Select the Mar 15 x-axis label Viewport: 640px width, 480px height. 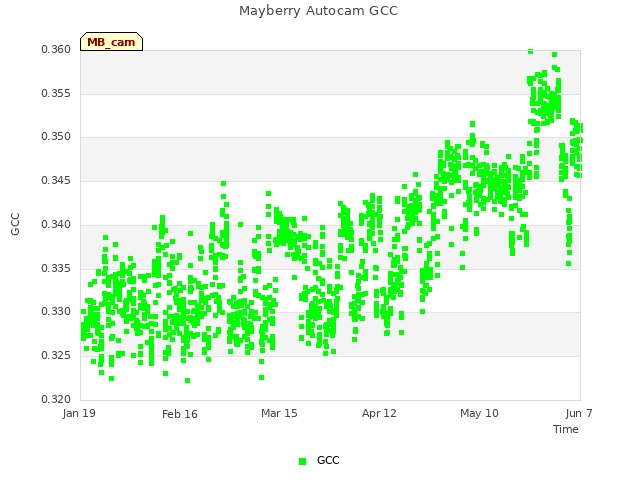(279, 413)
